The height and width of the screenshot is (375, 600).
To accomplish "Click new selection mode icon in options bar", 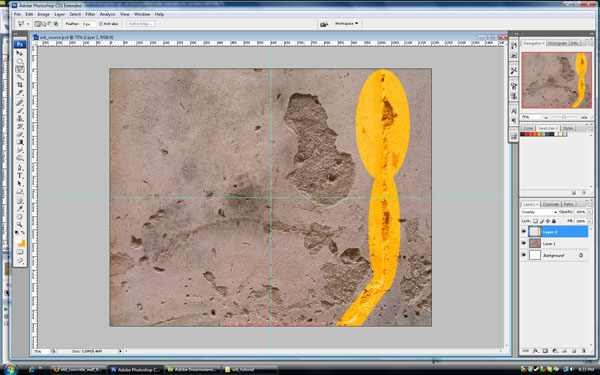I will pyautogui.click(x=37, y=24).
